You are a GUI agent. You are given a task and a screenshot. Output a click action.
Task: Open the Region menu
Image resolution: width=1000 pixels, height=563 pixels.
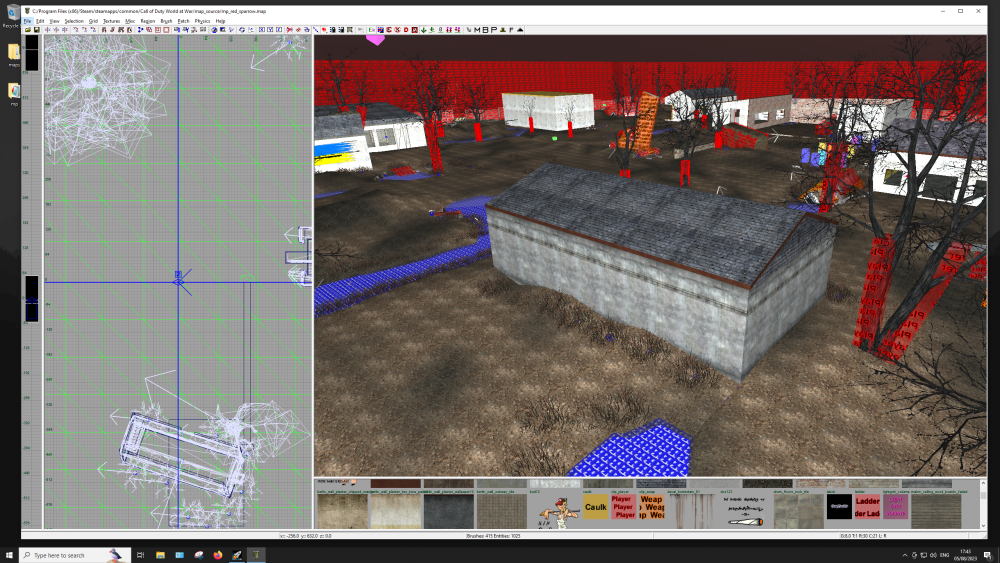tap(148, 21)
